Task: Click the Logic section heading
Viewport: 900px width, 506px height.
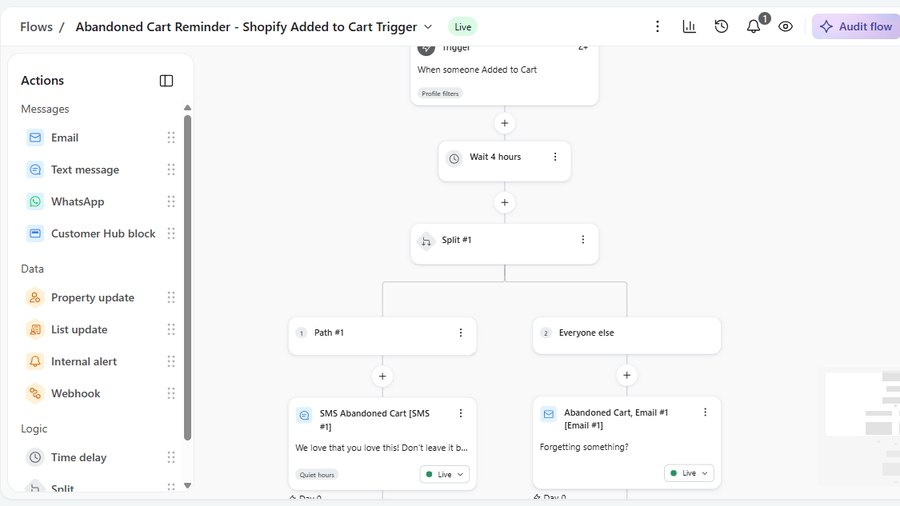Action: tap(34, 429)
